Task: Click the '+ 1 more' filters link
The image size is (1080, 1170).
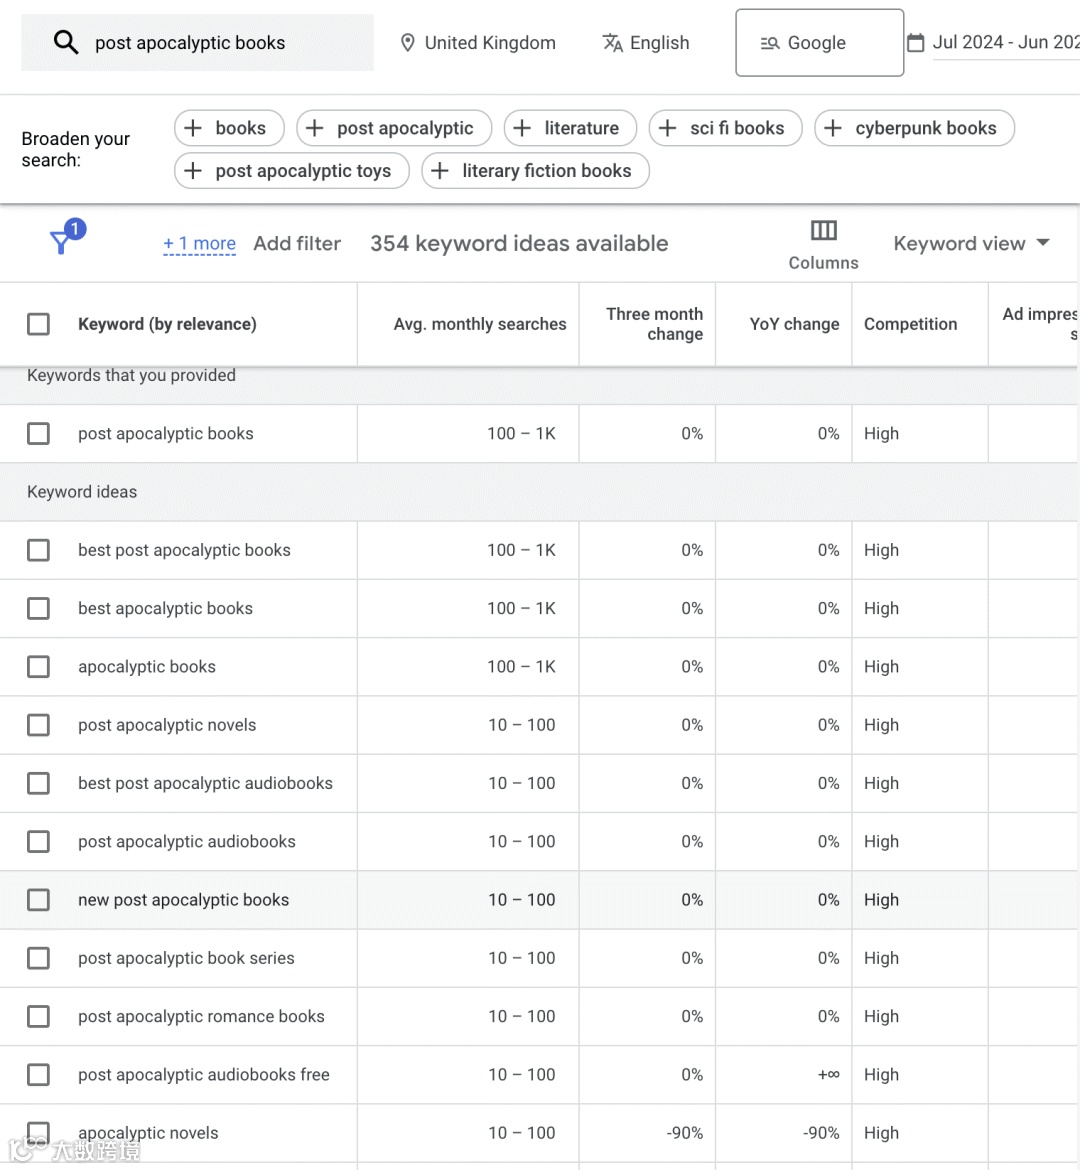Action: click(x=200, y=243)
